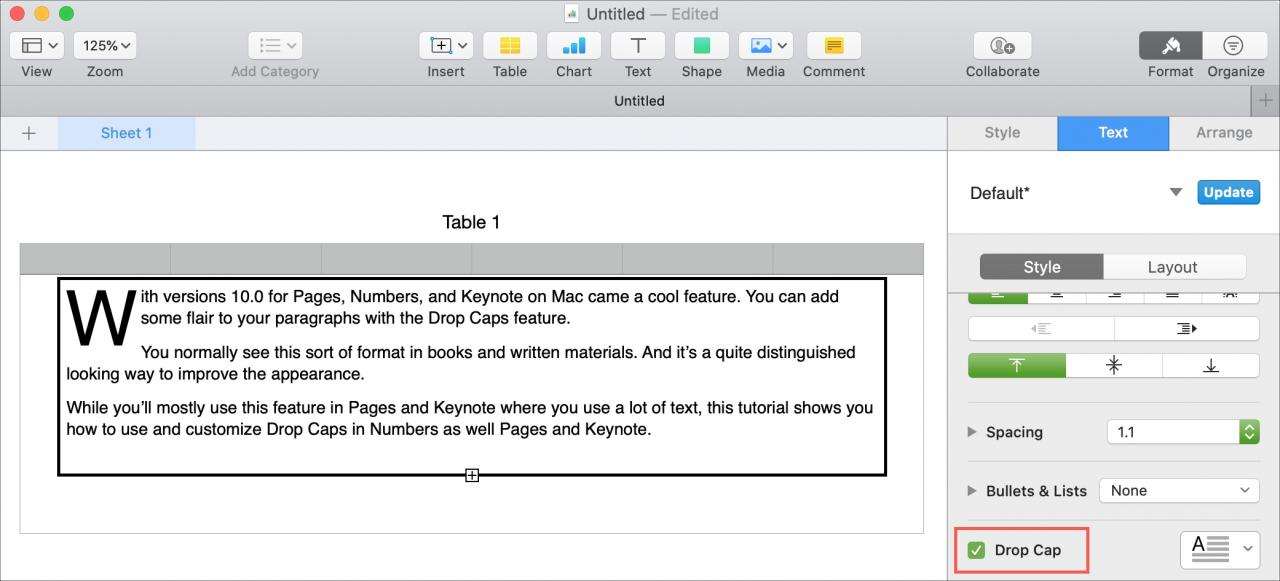Image resolution: width=1280 pixels, height=581 pixels.
Task: Open the Drop Cap style picker
Action: pyautogui.click(x=1220, y=548)
